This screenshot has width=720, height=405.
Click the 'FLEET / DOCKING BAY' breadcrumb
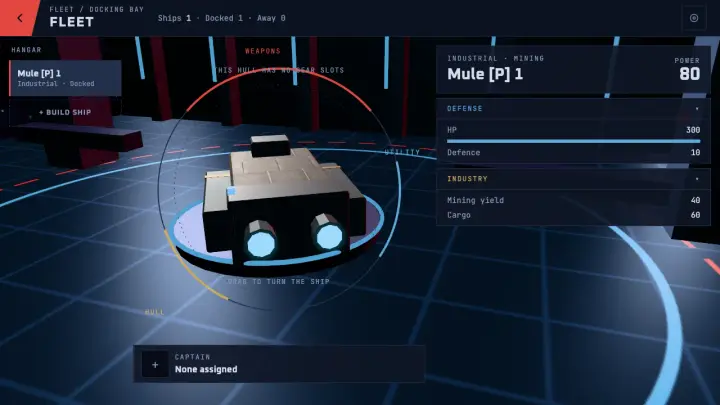[96, 9]
